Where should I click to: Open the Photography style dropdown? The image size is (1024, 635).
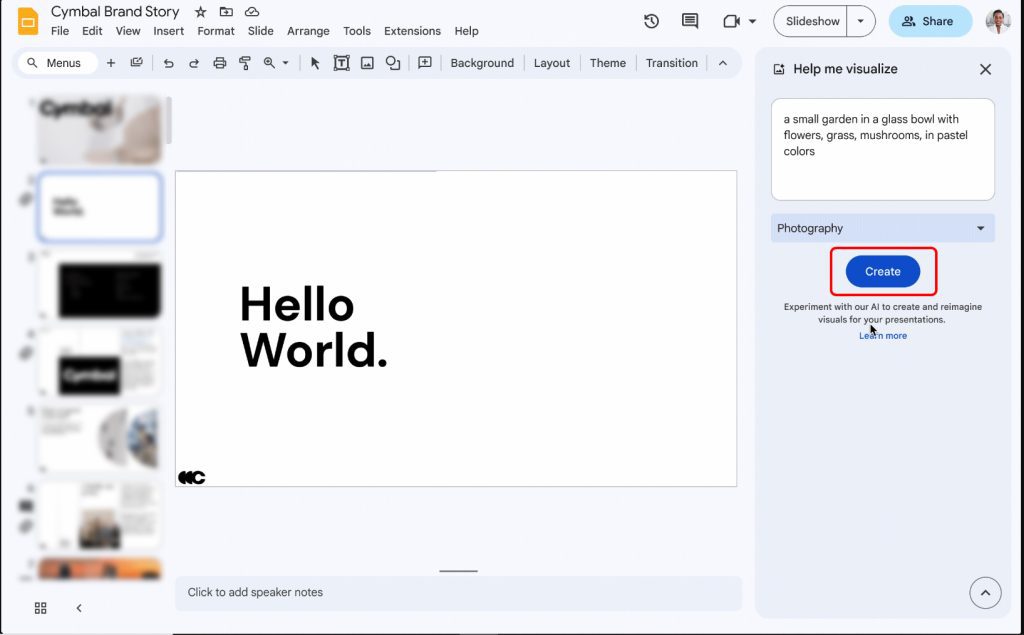[882, 228]
